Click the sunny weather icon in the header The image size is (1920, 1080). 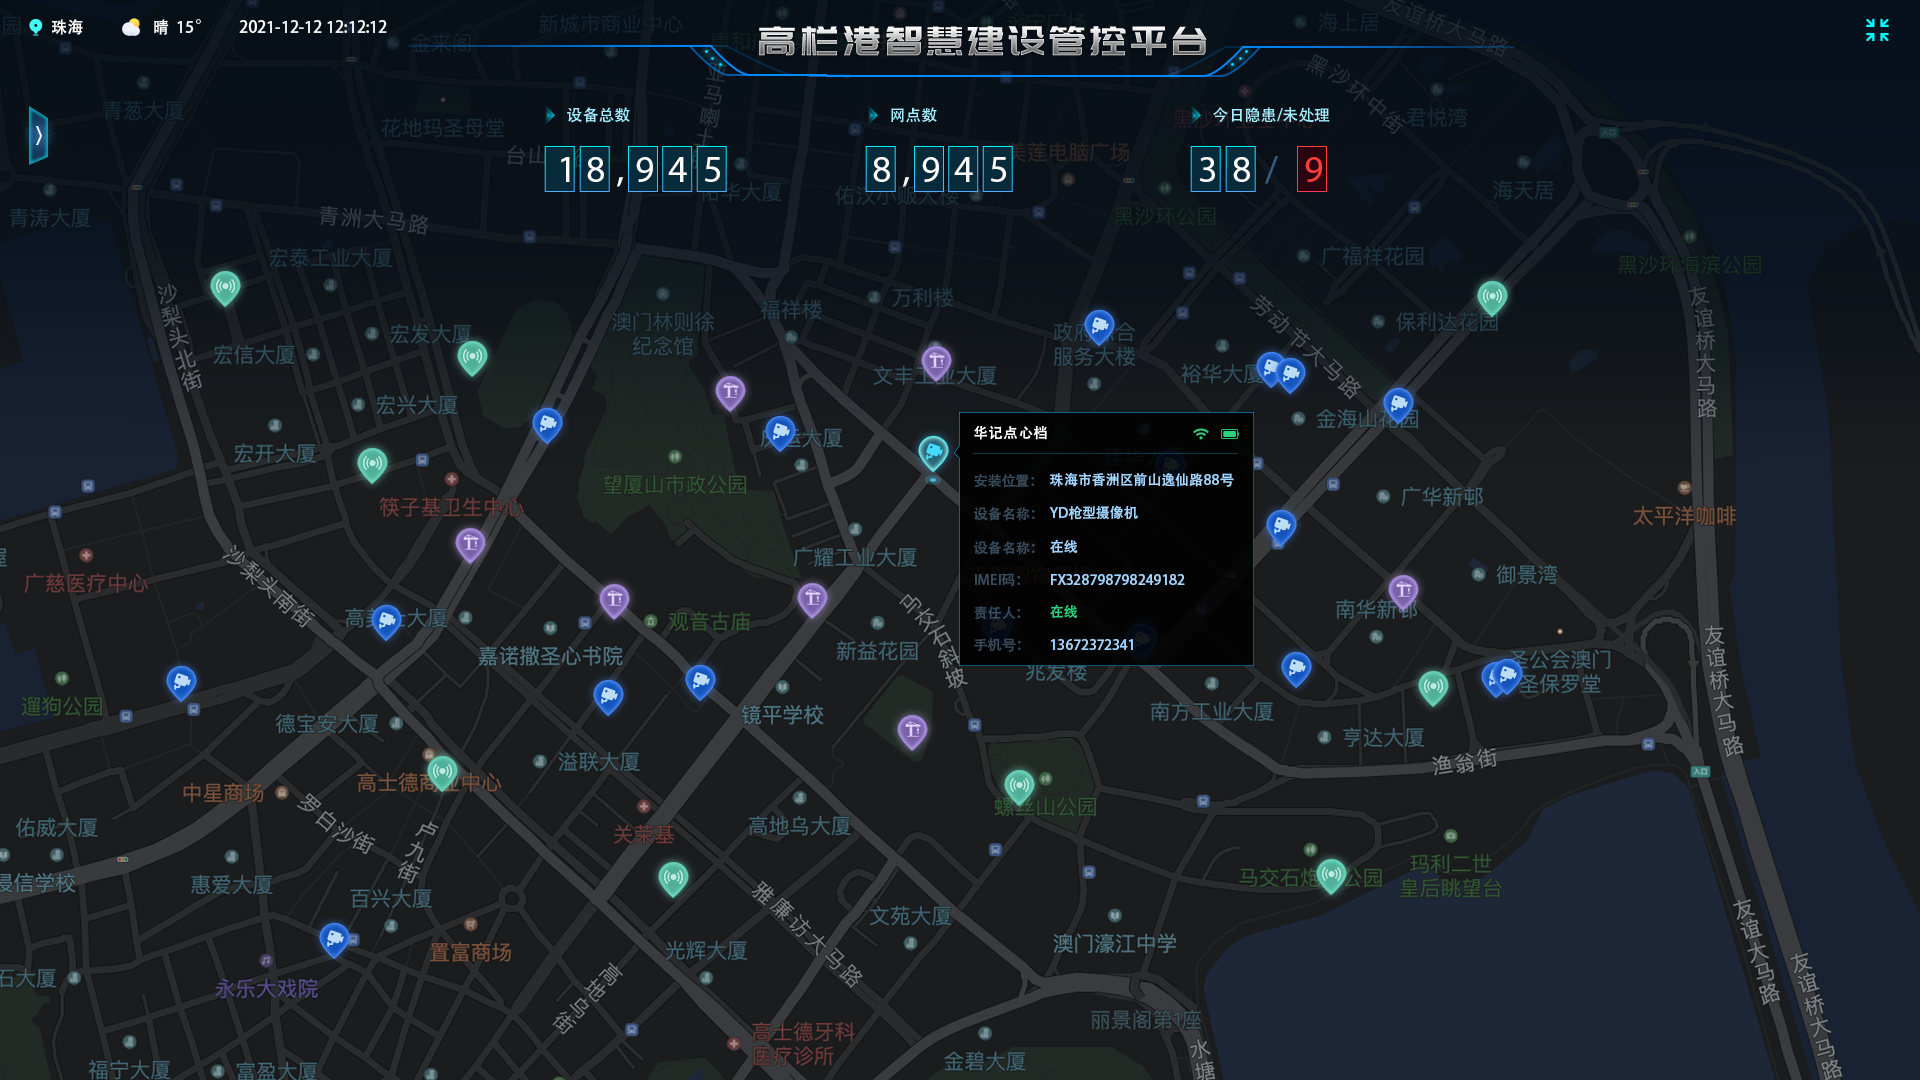pos(131,27)
